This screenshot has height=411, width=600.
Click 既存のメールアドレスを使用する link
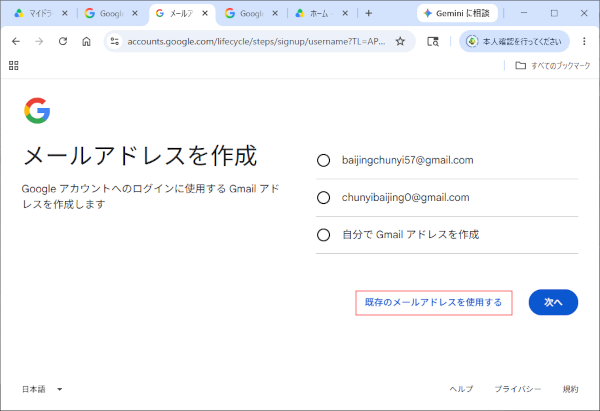[434, 303]
